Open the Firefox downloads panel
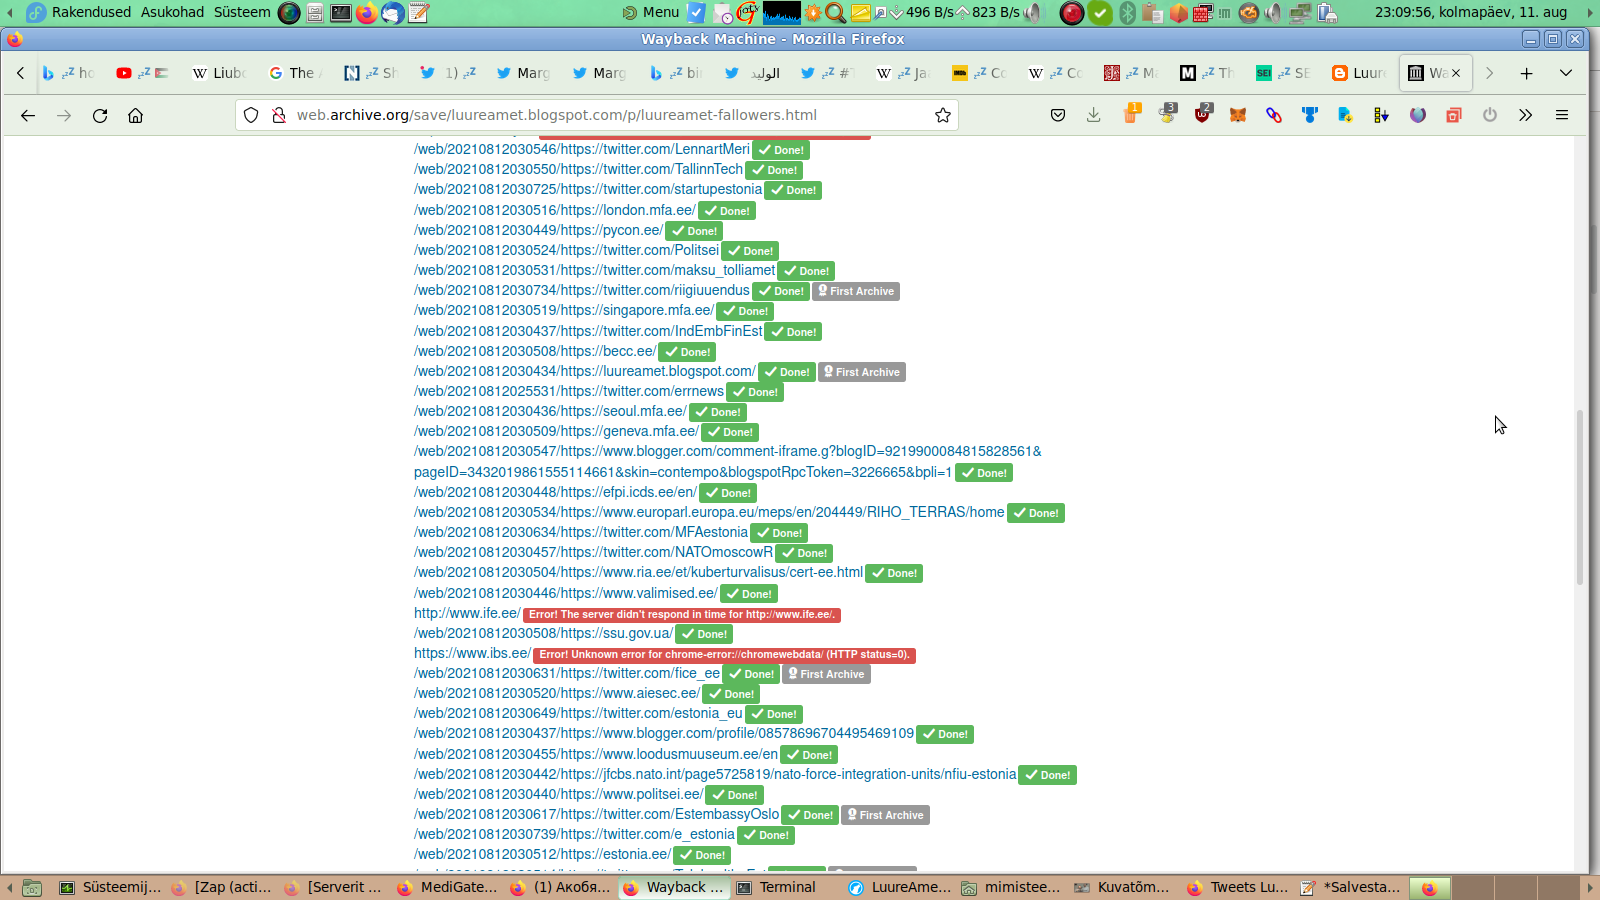This screenshot has height=900, width=1600. tap(1094, 115)
